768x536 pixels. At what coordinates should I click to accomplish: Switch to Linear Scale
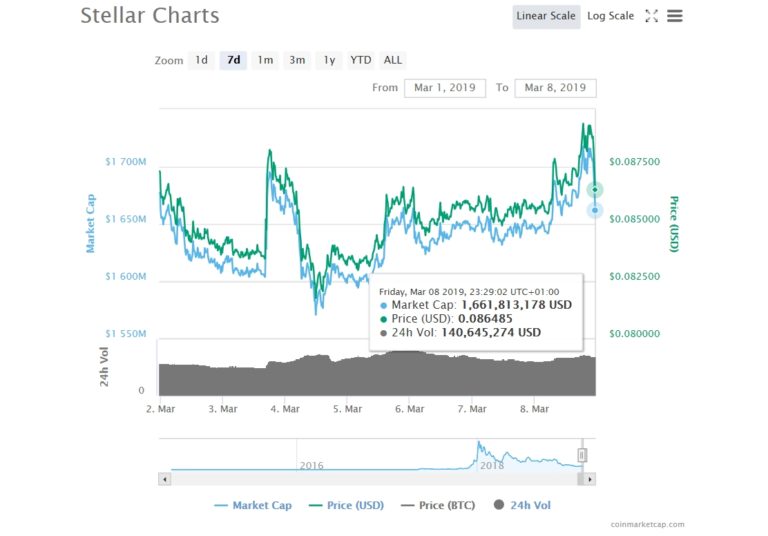[546, 16]
